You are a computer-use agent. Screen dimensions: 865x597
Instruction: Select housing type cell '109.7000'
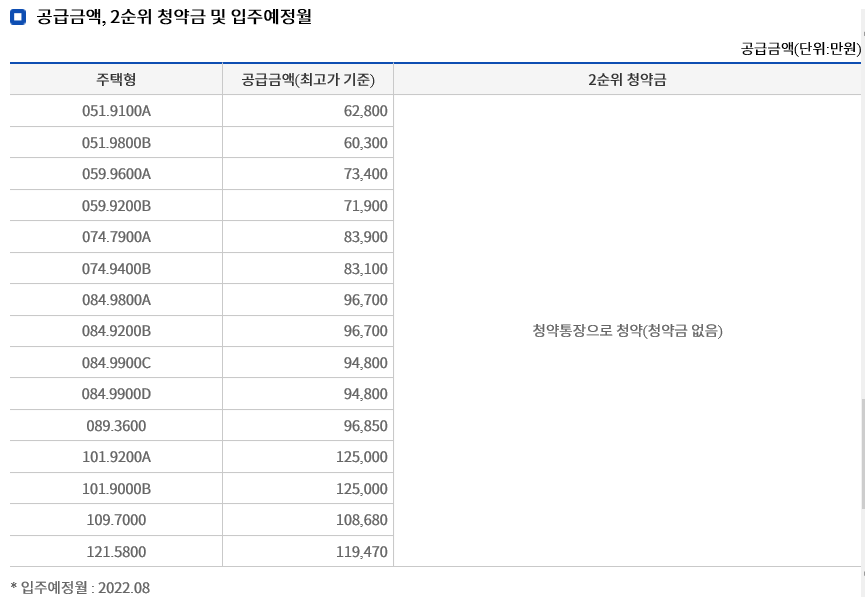(116, 520)
